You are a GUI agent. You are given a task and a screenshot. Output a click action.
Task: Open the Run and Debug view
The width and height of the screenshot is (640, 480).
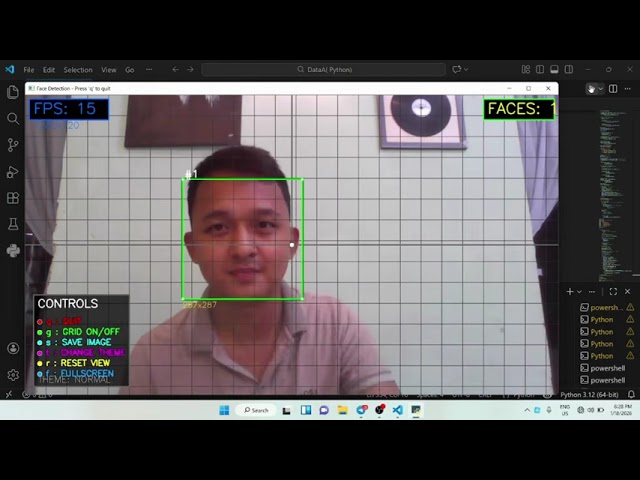[x=13, y=172]
